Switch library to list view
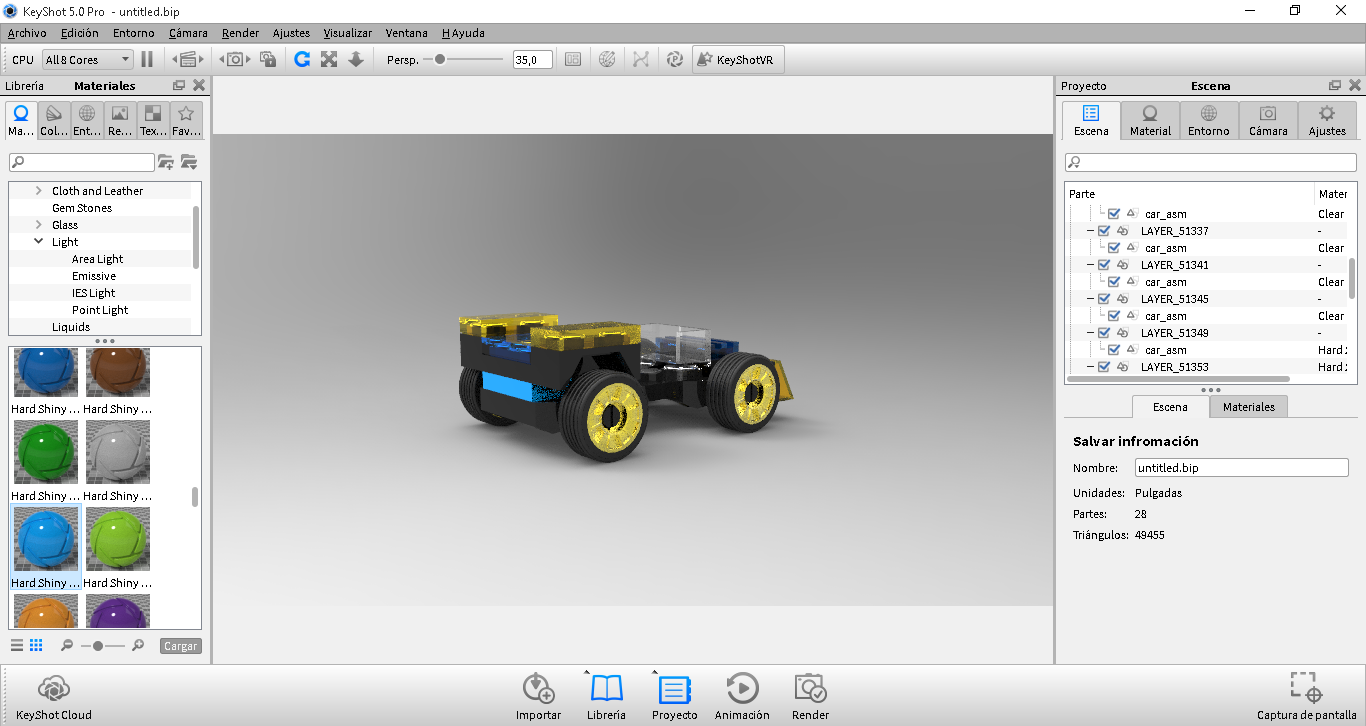The width and height of the screenshot is (1366, 726). pos(17,646)
